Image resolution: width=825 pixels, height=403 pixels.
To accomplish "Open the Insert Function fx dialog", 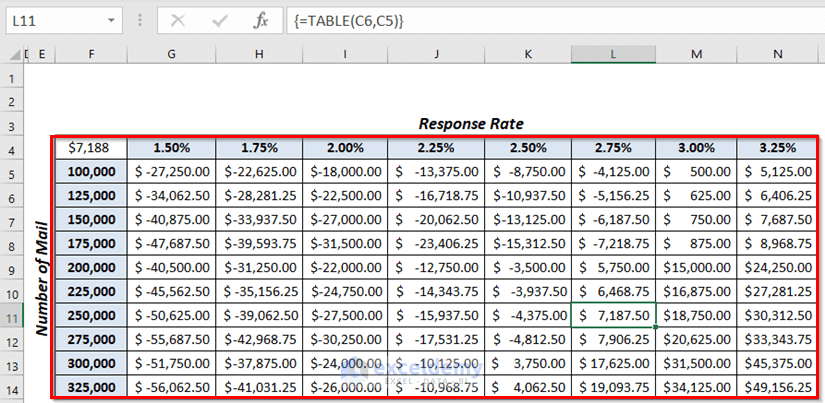I will pos(260,21).
